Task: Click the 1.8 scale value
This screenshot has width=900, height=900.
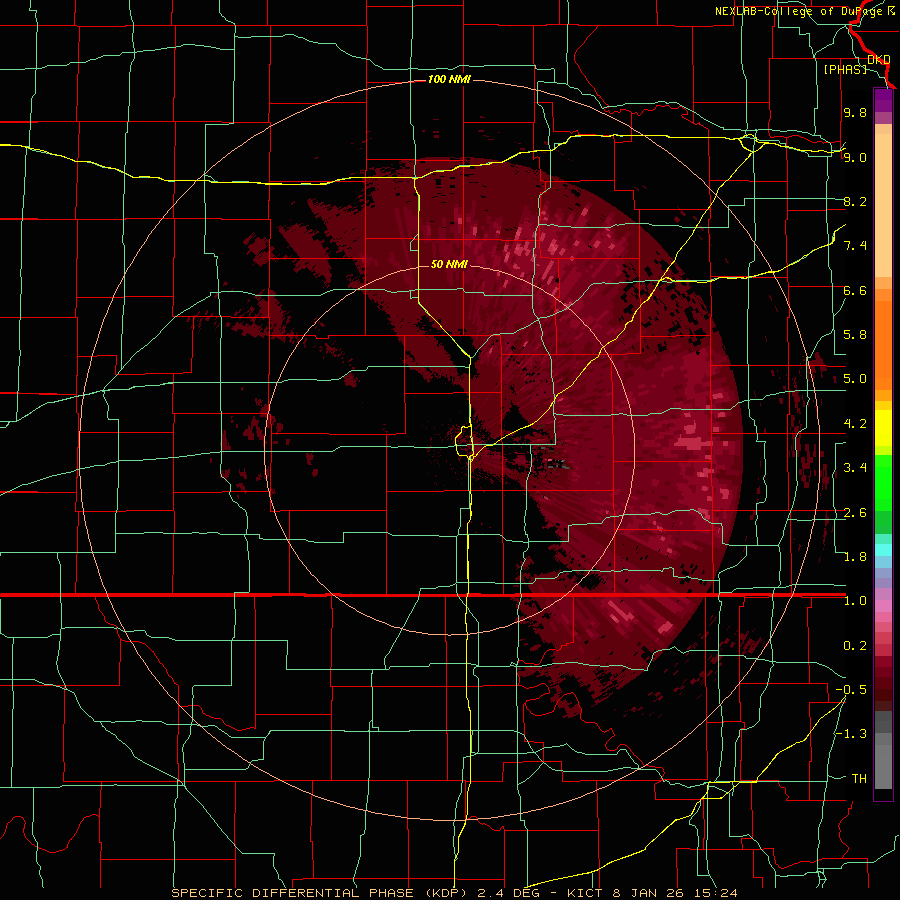Action: coord(855,557)
